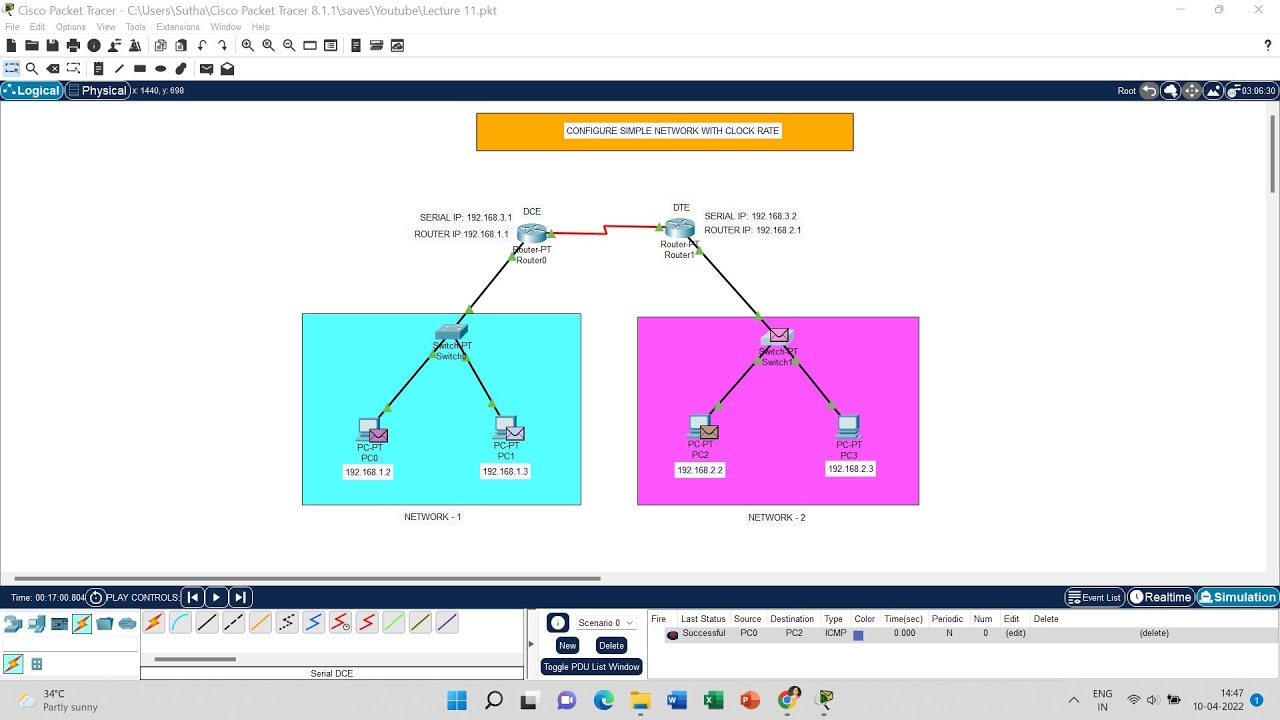Step back in play controls

pos(193,597)
